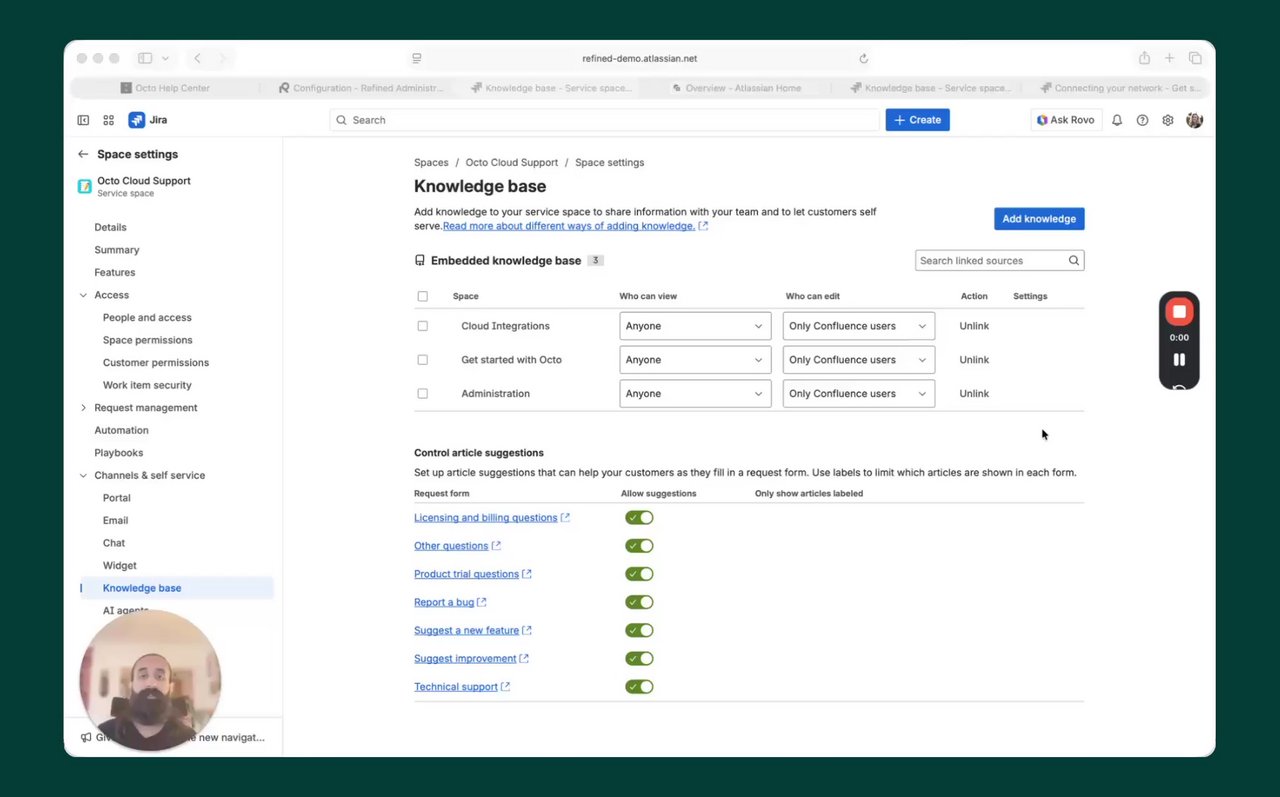Image resolution: width=1280 pixels, height=797 pixels.
Task: Toggle suggestions for Suggest a new feature
Action: pos(639,630)
